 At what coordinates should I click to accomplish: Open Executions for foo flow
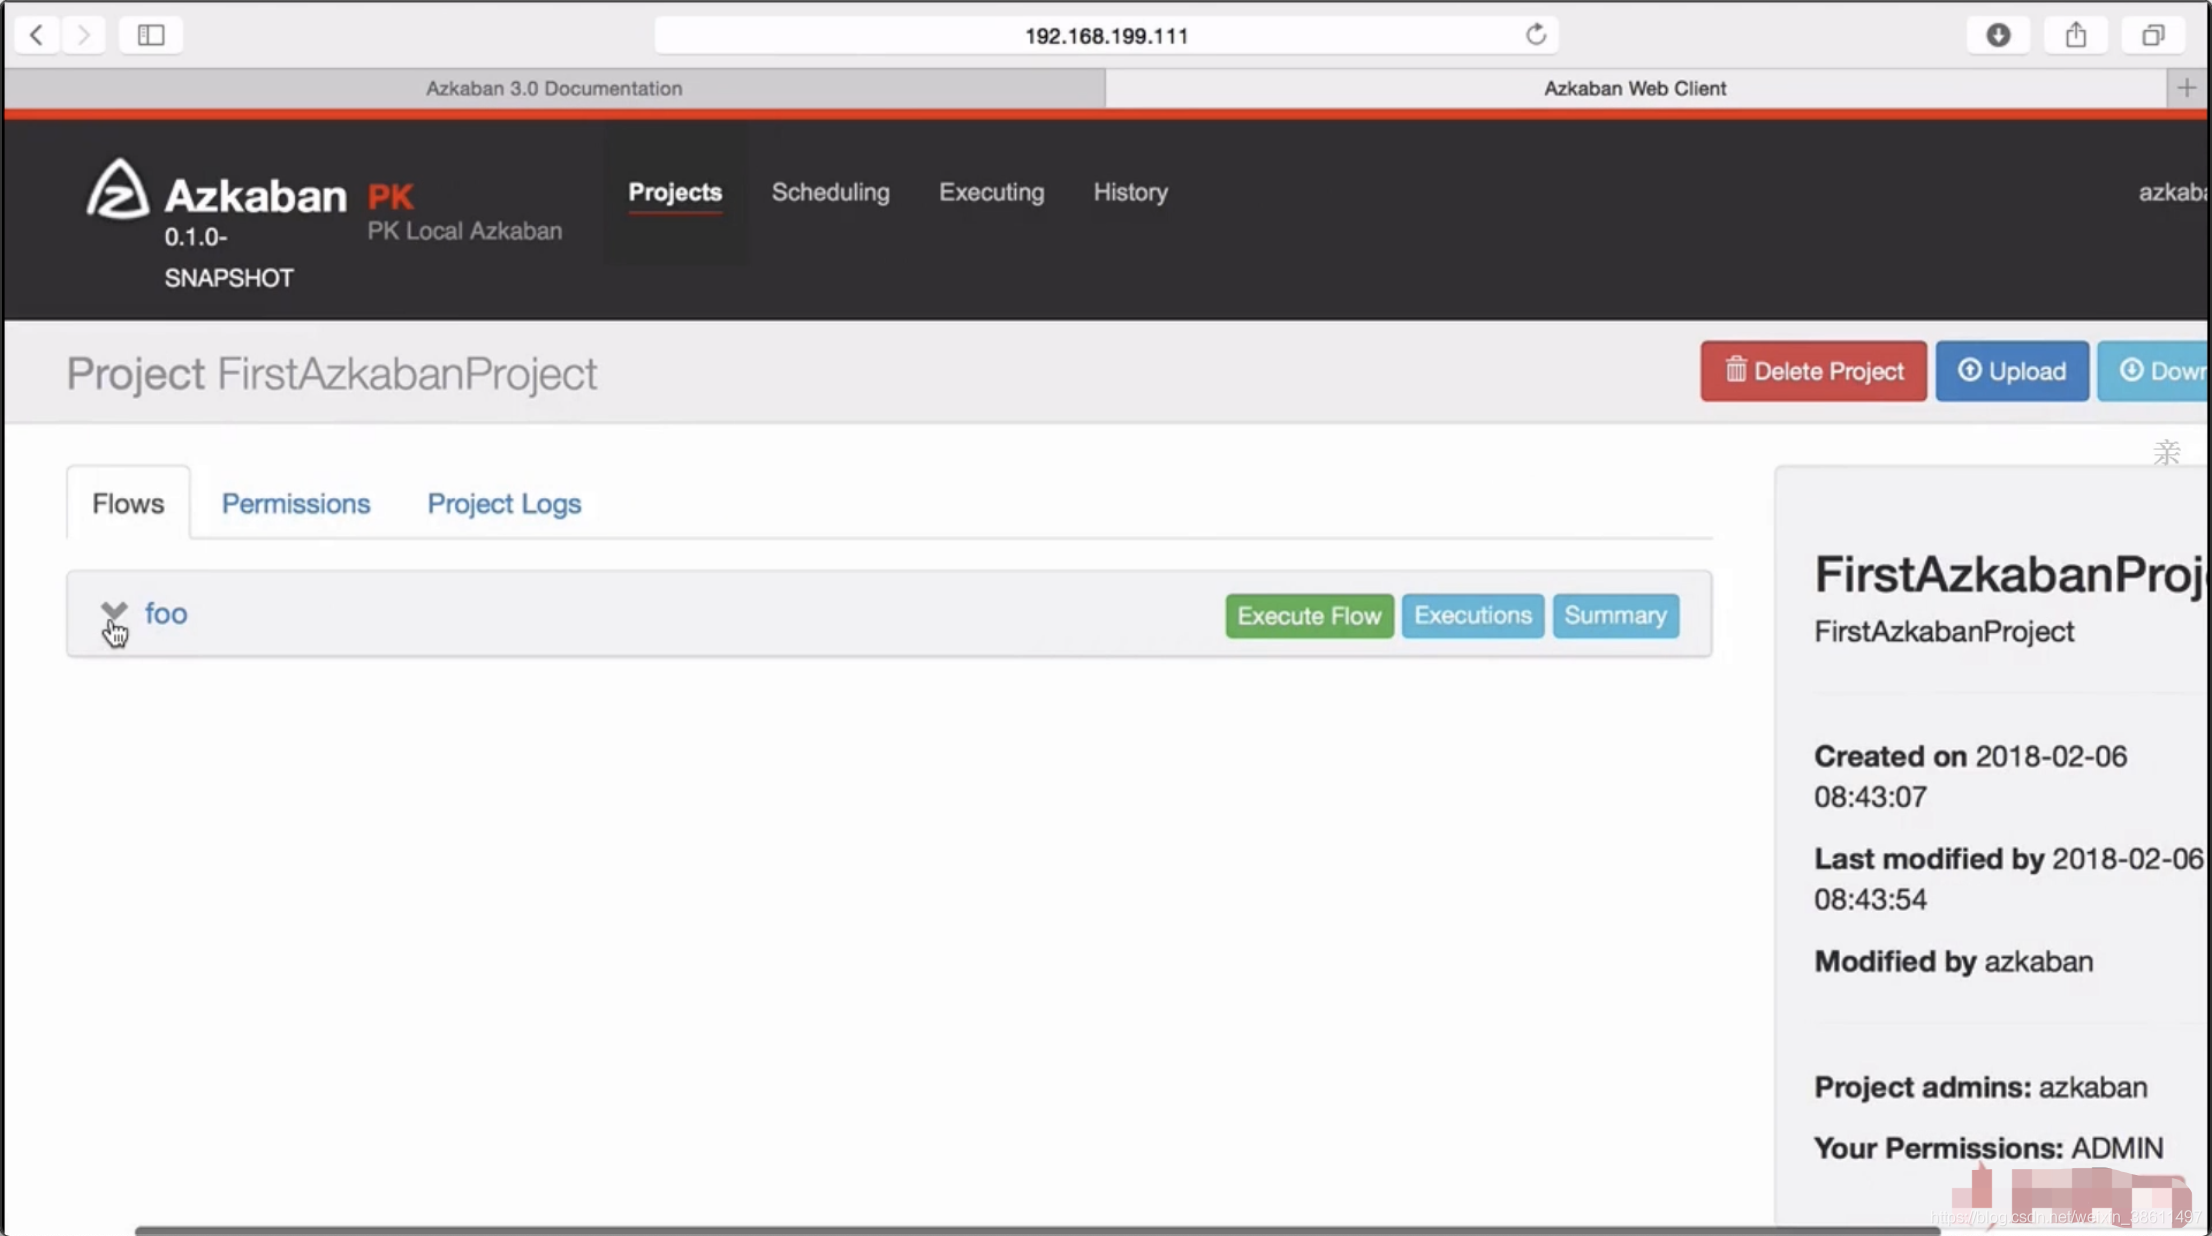[x=1472, y=615]
